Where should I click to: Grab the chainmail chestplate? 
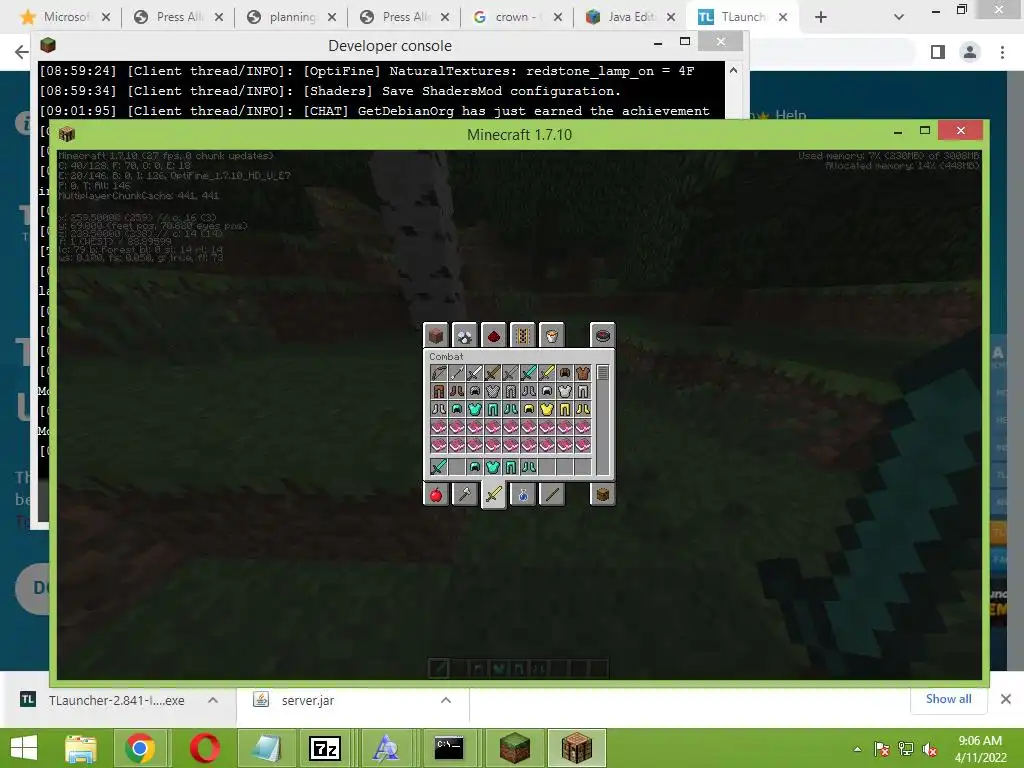[492, 391]
